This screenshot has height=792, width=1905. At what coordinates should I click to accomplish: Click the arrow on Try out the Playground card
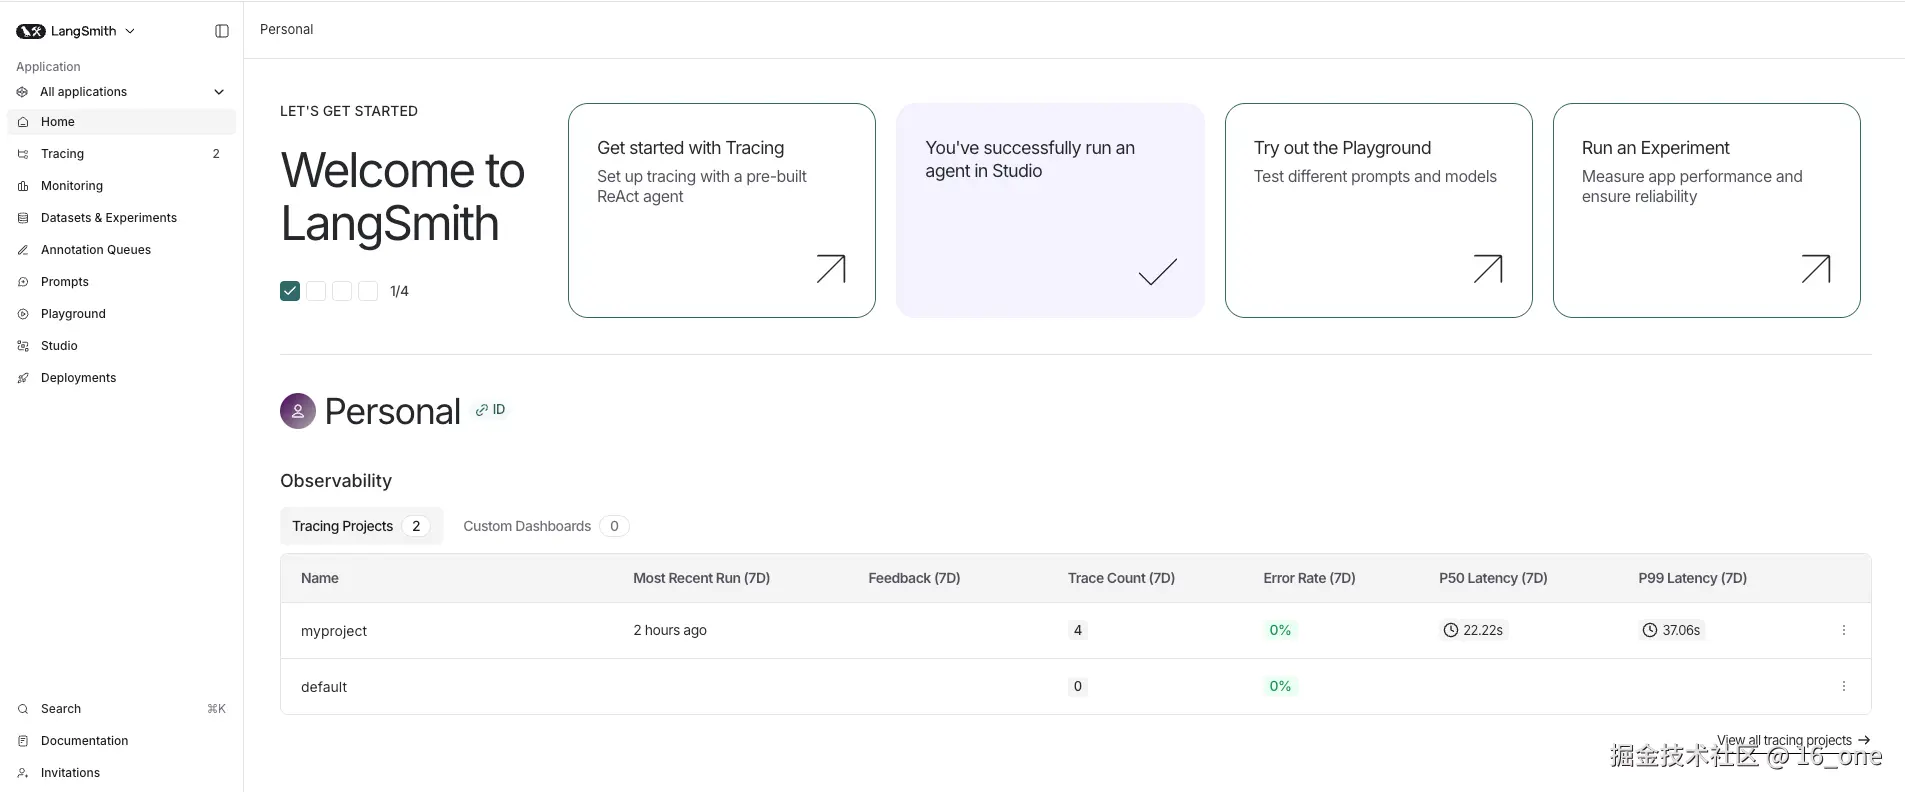click(1488, 269)
